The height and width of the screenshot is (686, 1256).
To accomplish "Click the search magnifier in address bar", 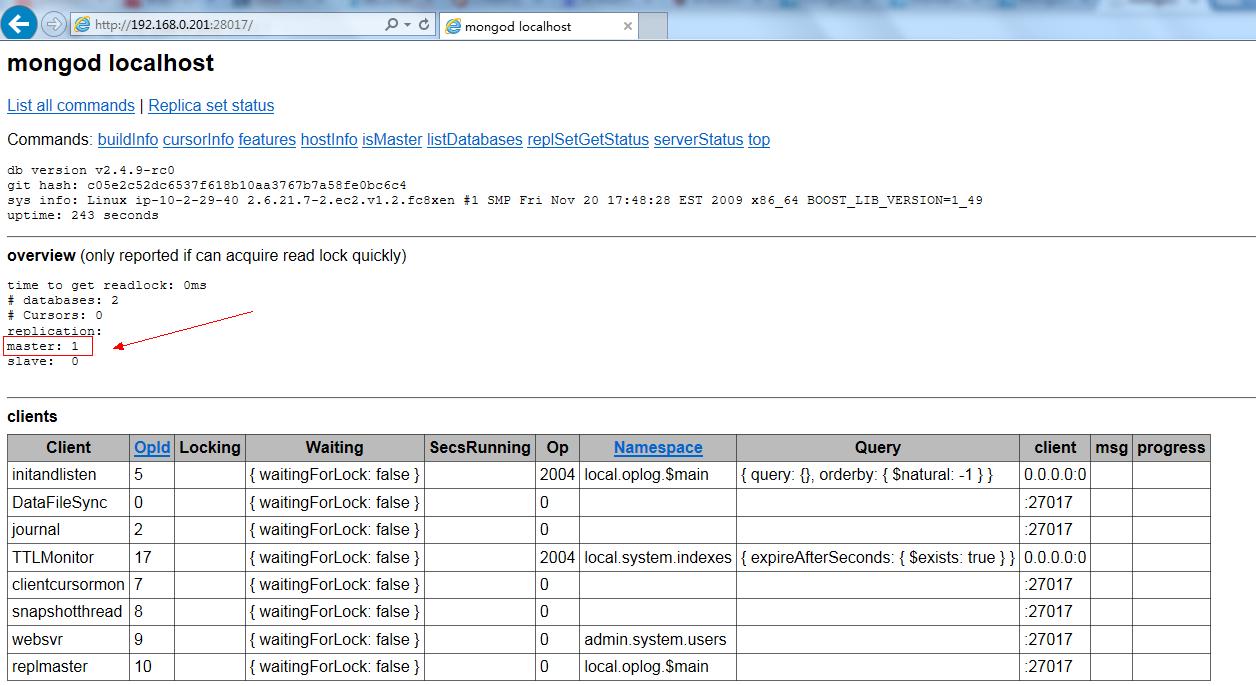I will 391,25.
